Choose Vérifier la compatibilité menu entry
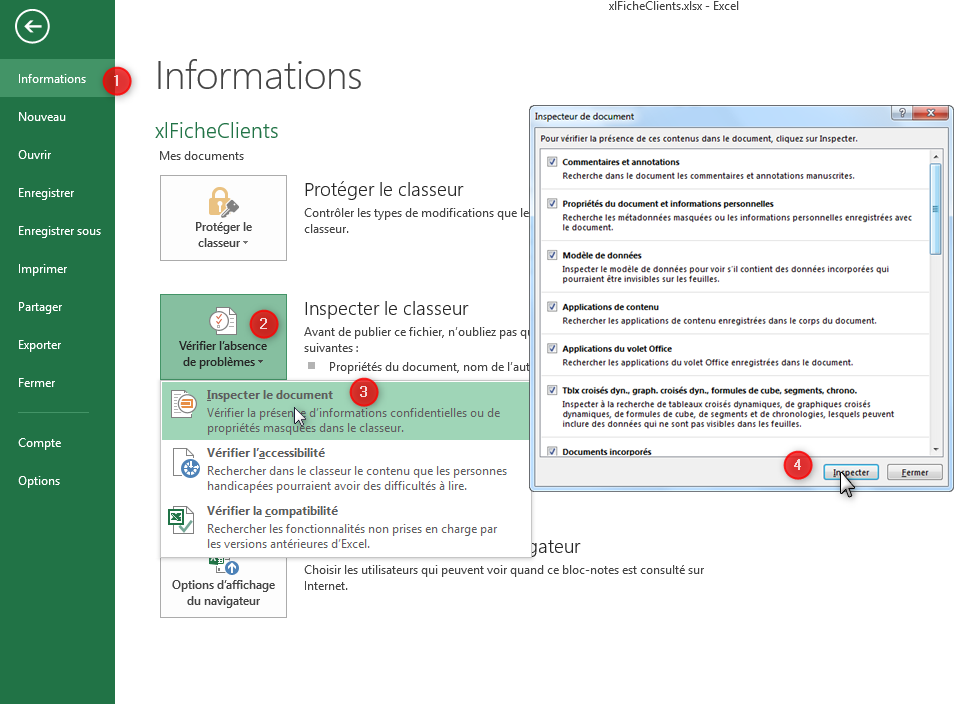The width and height of the screenshot is (959, 704). [346, 527]
